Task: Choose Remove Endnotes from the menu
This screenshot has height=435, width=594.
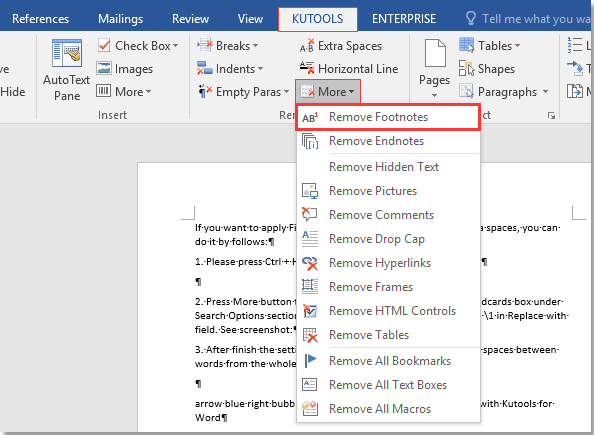Action: tap(388, 141)
